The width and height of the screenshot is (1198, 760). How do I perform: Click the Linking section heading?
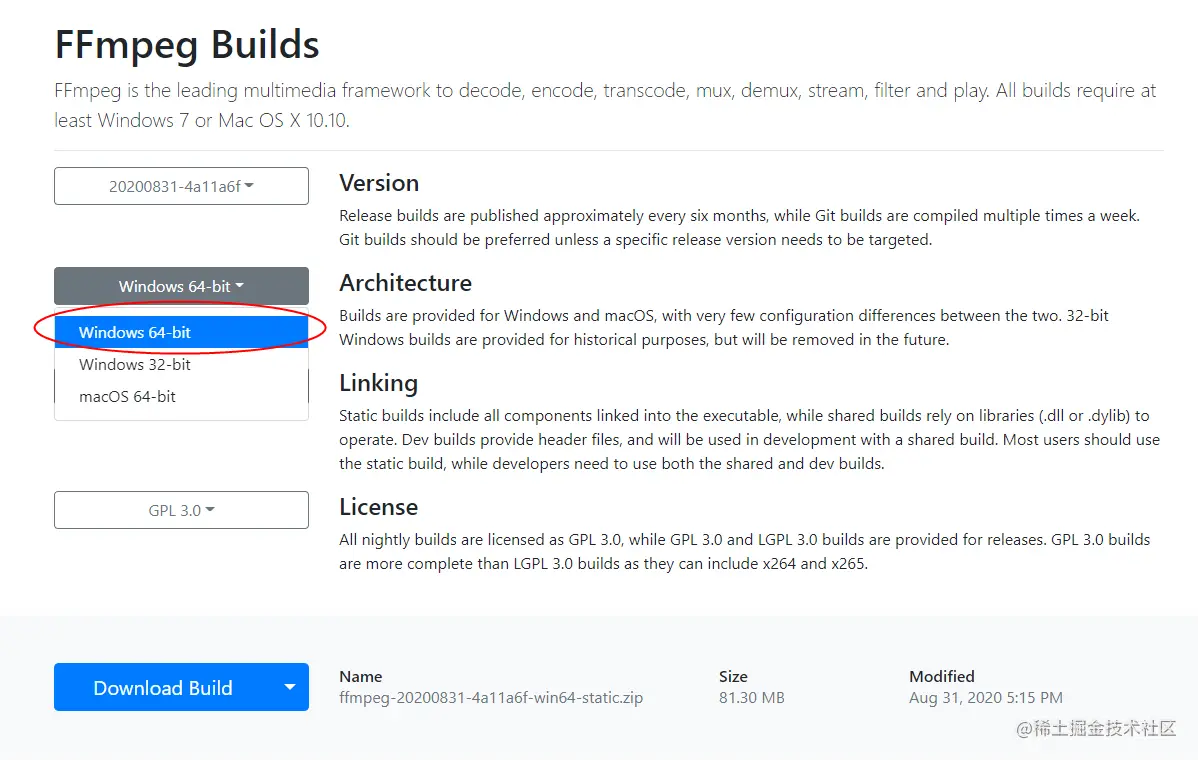pos(378,383)
